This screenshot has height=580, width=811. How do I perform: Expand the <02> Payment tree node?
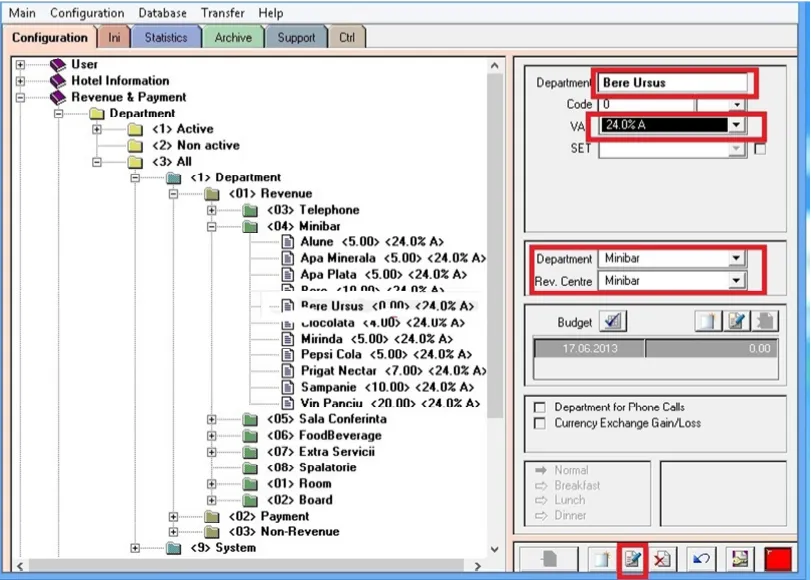click(173, 516)
